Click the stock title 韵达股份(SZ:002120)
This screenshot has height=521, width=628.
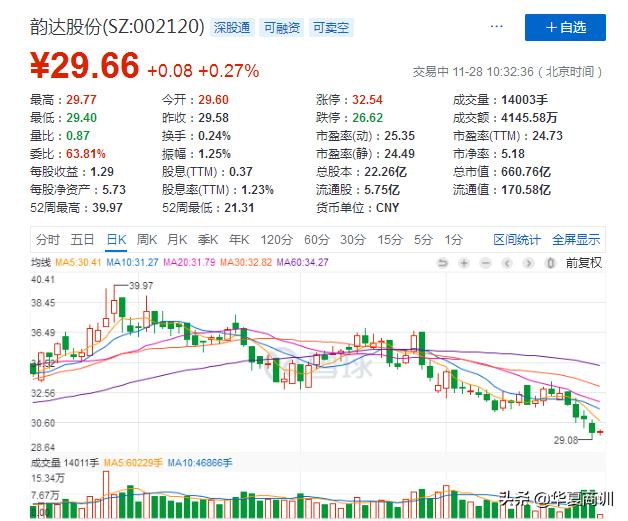(x=117, y=27)
